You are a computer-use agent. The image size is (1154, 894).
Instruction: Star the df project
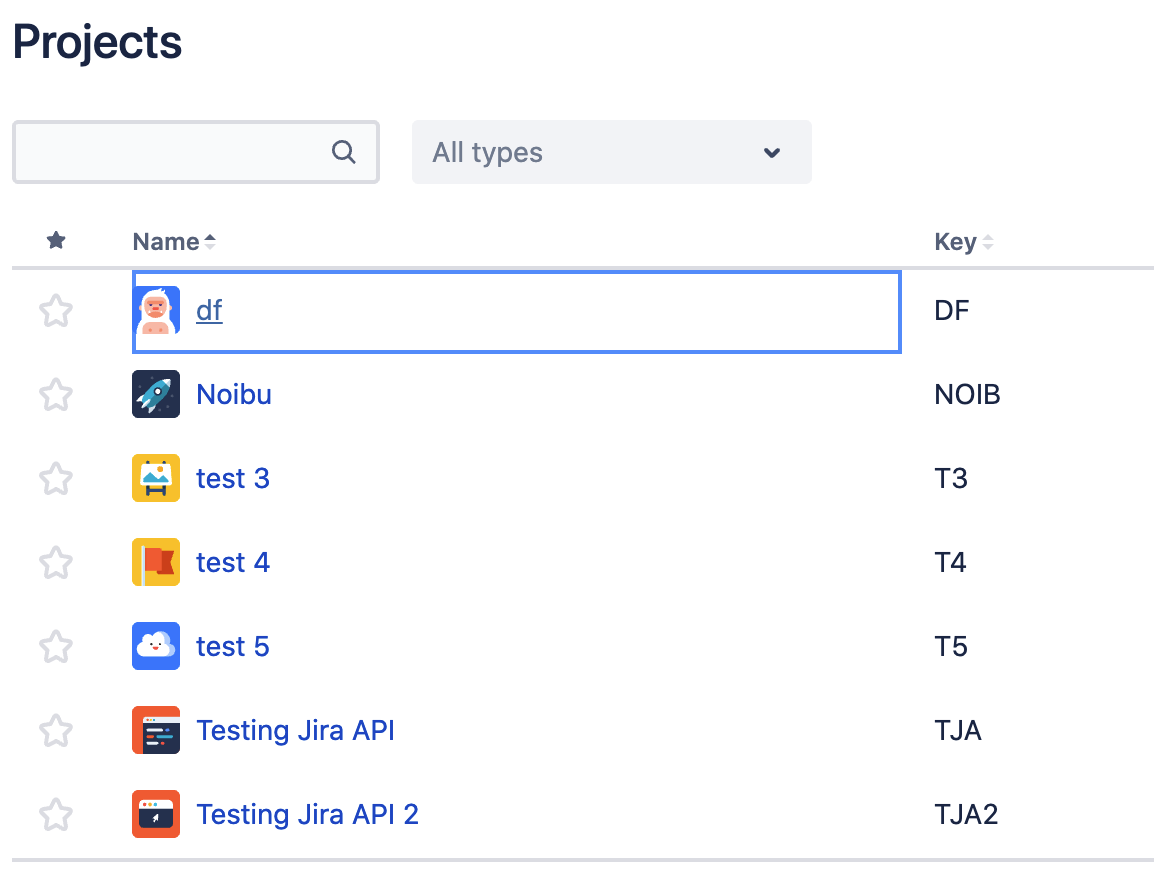click(56, 312)
